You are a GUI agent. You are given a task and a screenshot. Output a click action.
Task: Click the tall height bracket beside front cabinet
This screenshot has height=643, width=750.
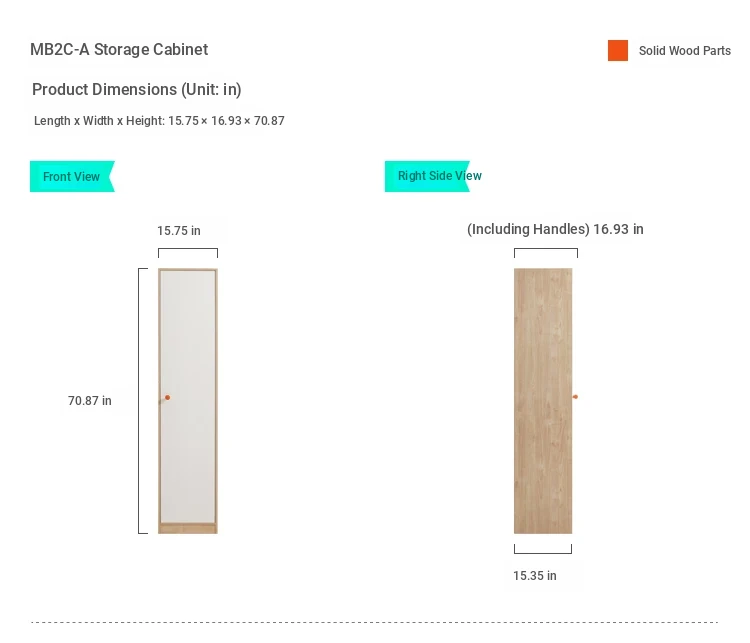143,401
